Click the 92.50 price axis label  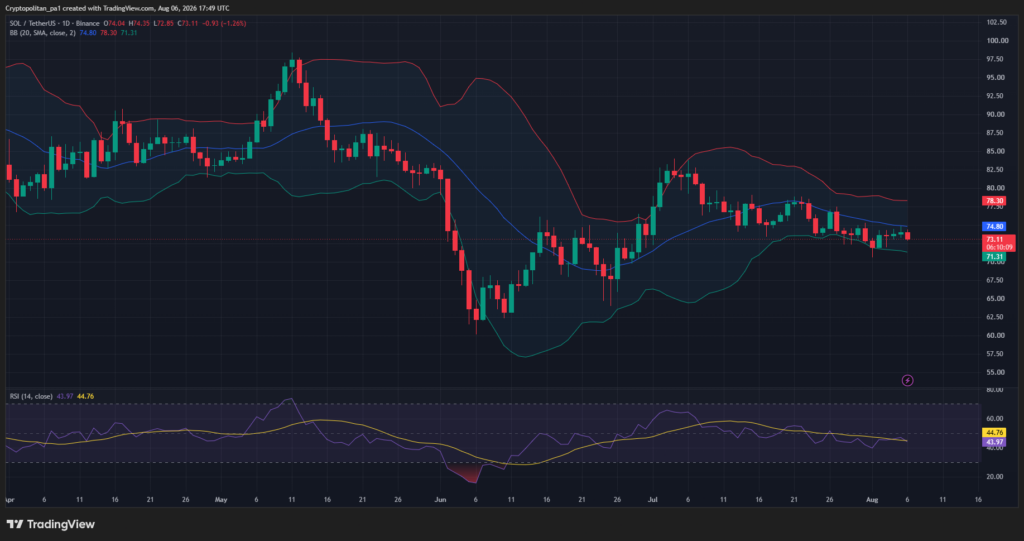tap(995, 96)
